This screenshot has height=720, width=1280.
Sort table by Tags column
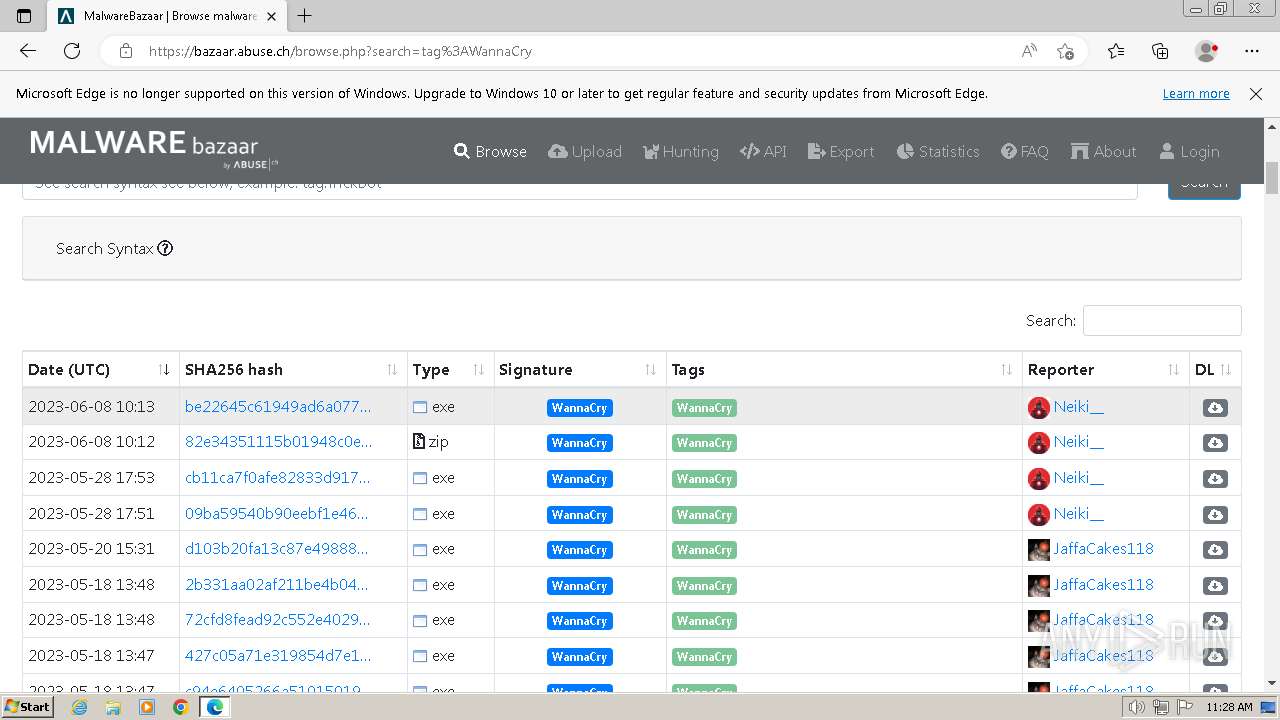tap(844, 369)
